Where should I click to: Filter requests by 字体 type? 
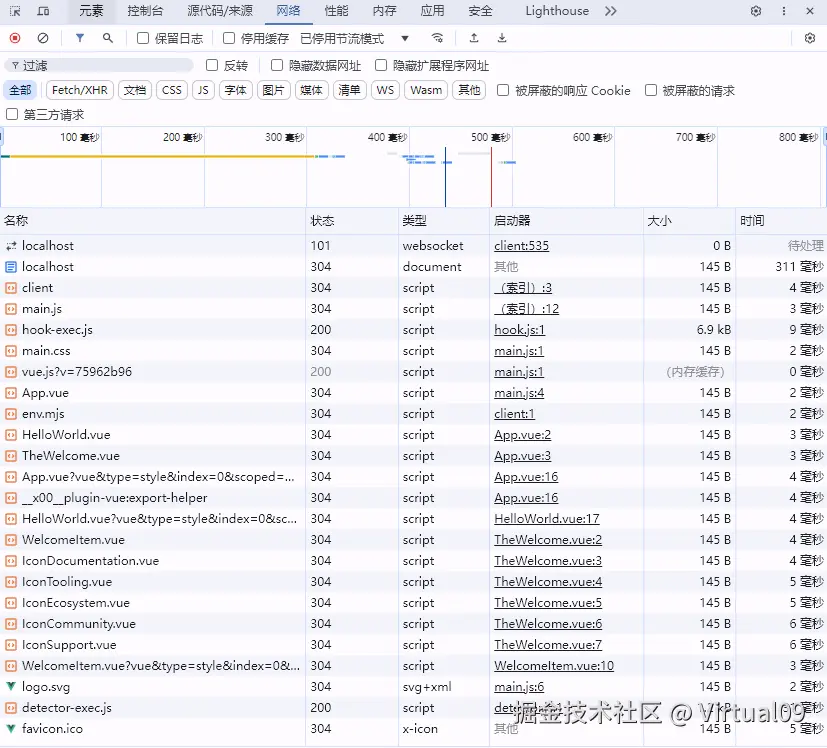236,90
